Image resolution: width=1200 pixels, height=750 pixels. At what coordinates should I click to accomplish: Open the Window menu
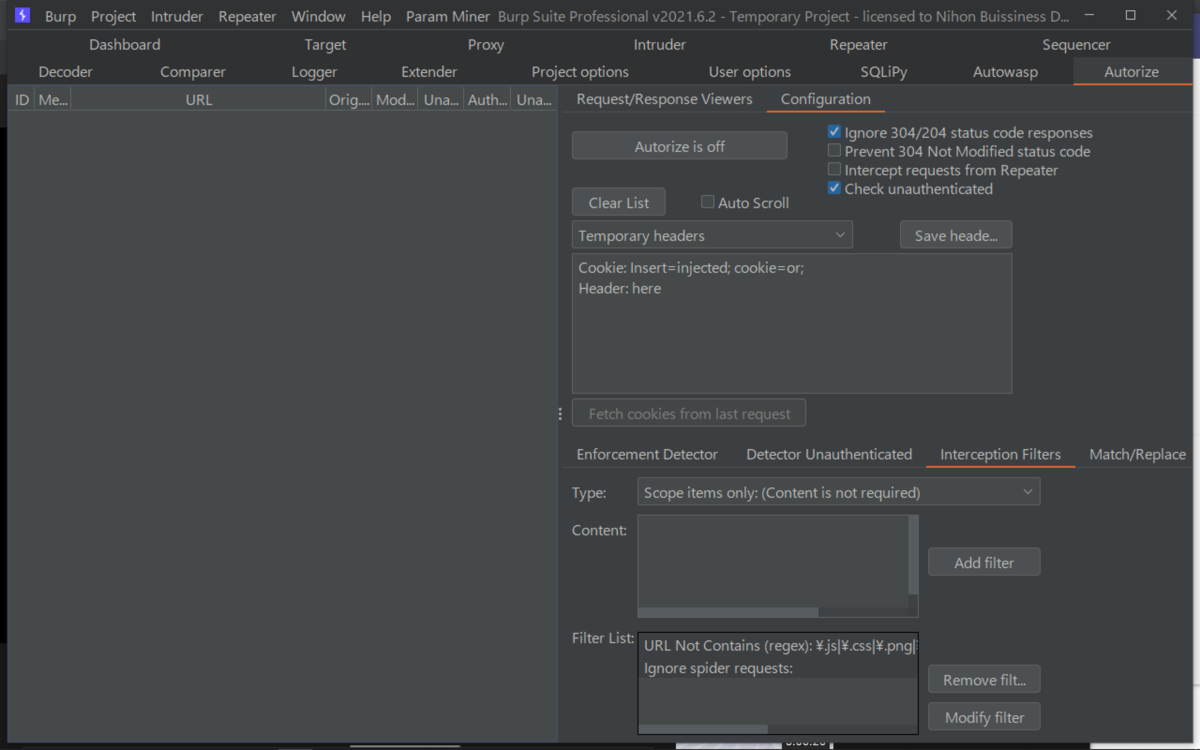pos(318,16)
